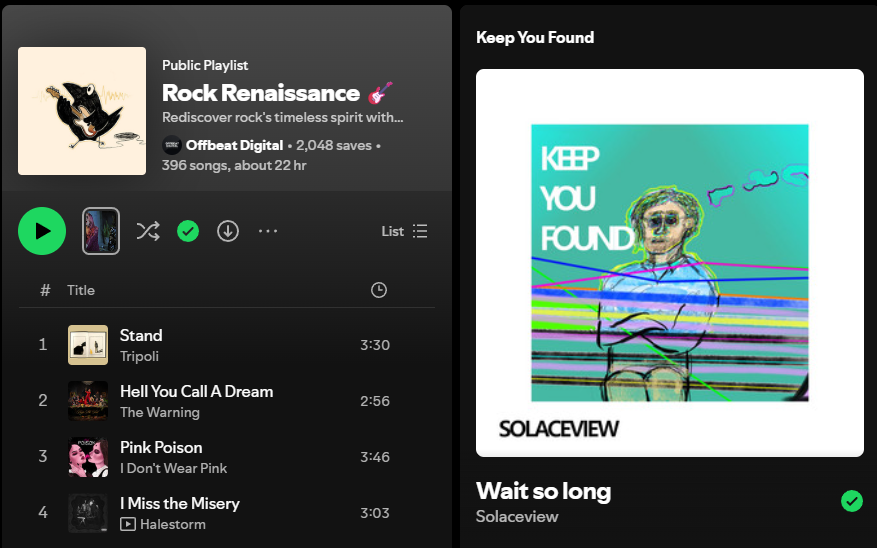
Task: Open the Solaceview artist link
Action: click(517, 517)
